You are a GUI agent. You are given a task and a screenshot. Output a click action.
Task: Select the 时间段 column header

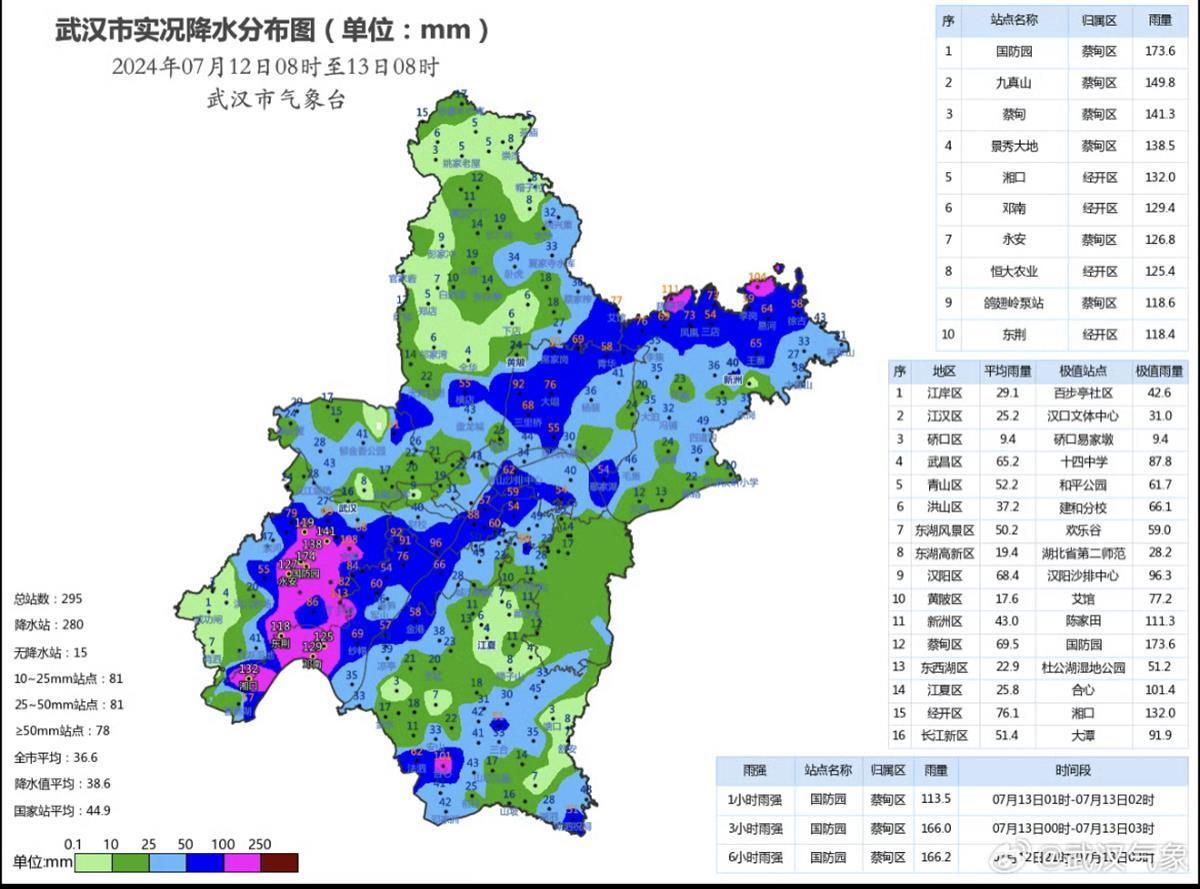(x=1071, y=771)
